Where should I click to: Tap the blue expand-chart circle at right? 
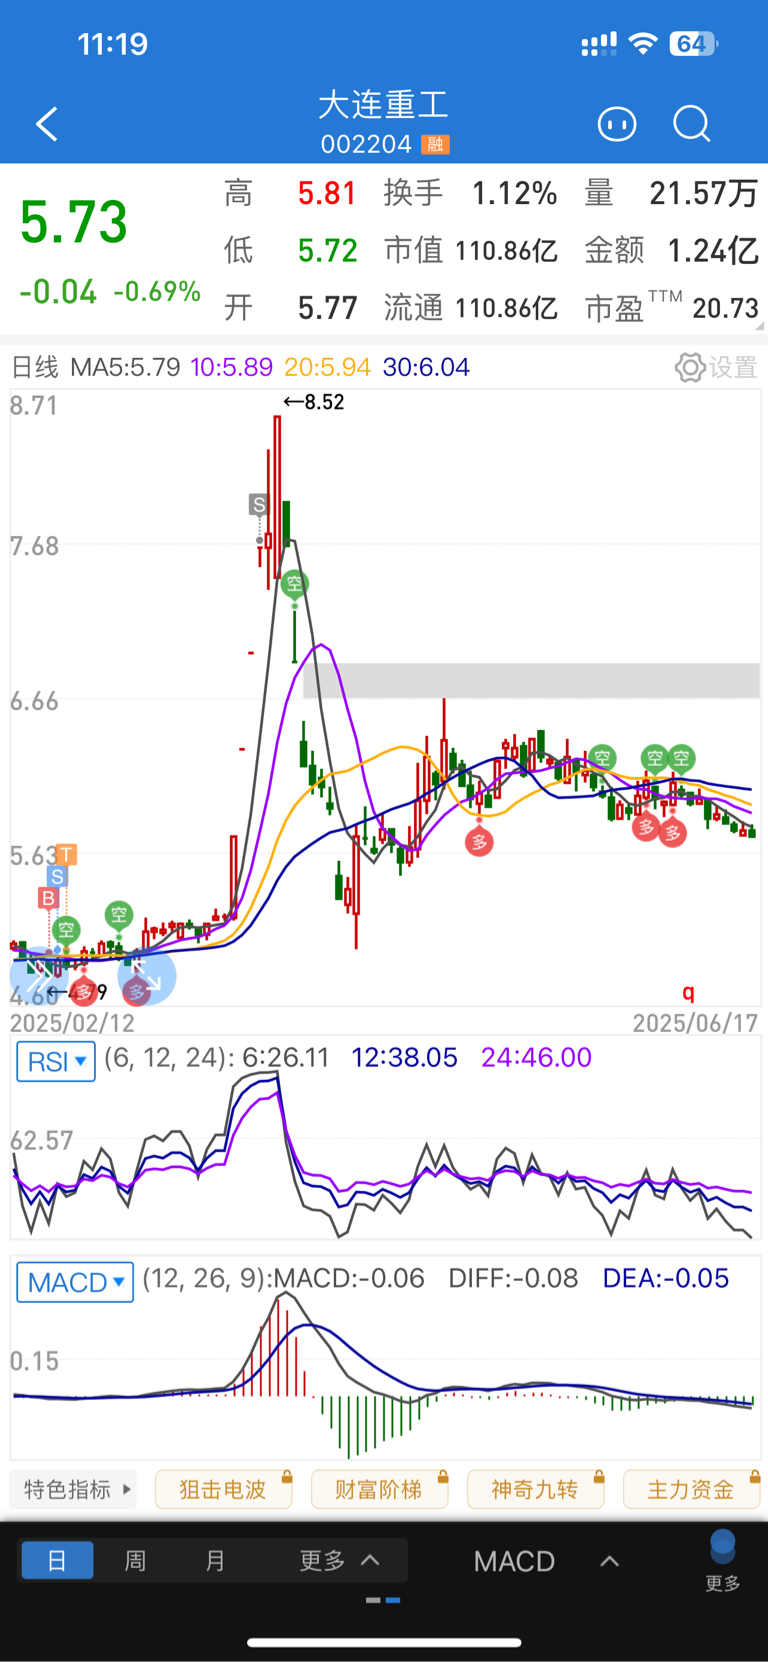(147, 976)
